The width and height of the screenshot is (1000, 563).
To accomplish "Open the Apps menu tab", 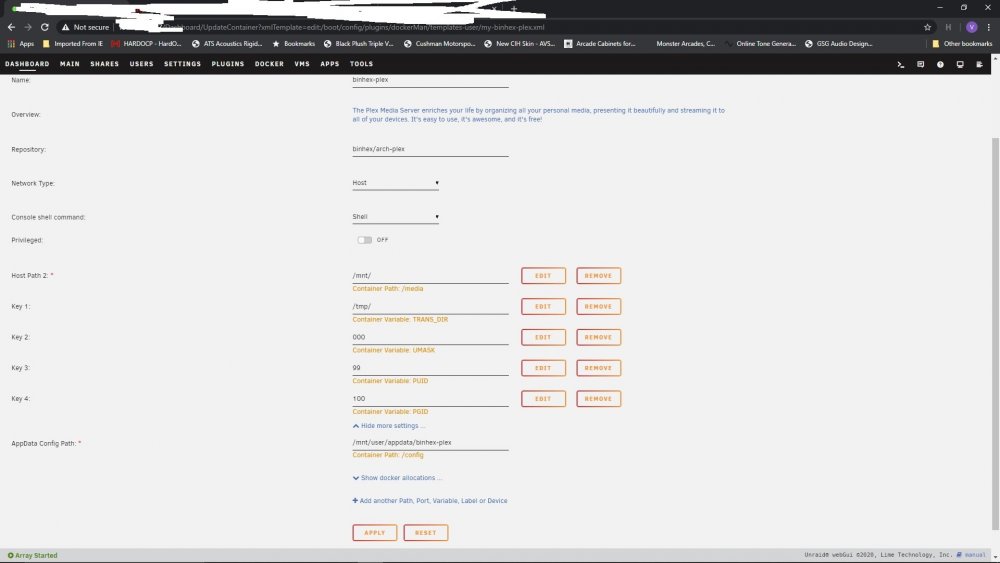I will click(330, 64).
